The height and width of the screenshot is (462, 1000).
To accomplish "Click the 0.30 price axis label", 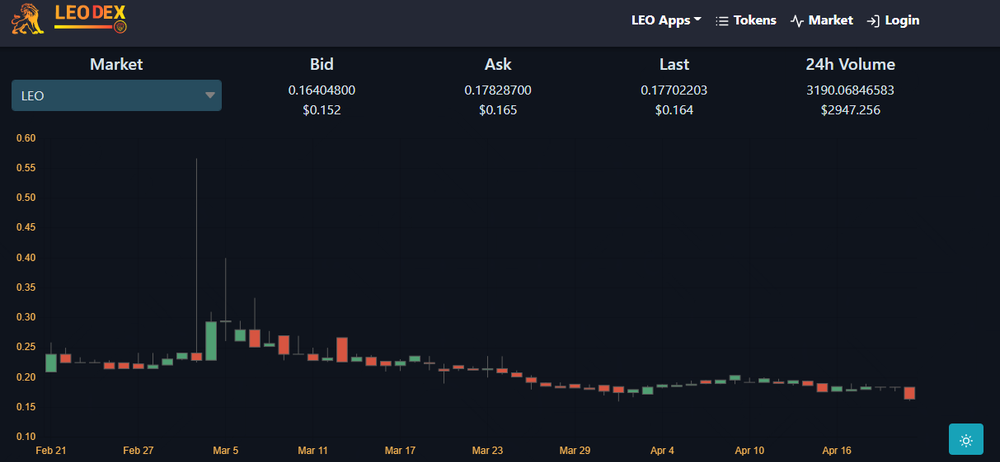I will 25,317.
